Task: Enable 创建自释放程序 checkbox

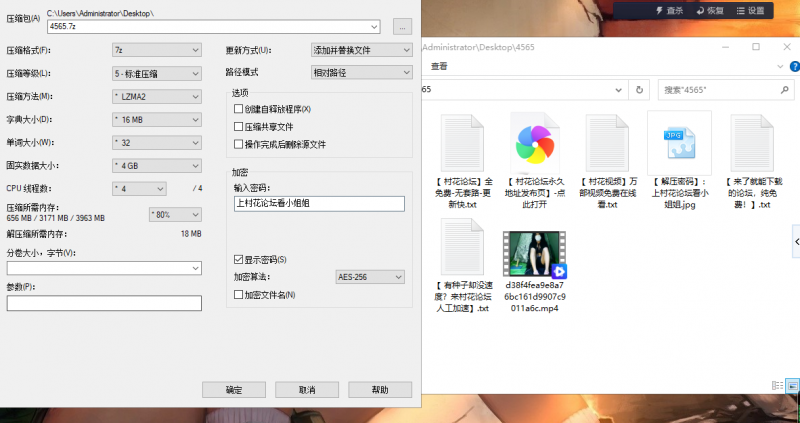Action: [x=238, y=109]
